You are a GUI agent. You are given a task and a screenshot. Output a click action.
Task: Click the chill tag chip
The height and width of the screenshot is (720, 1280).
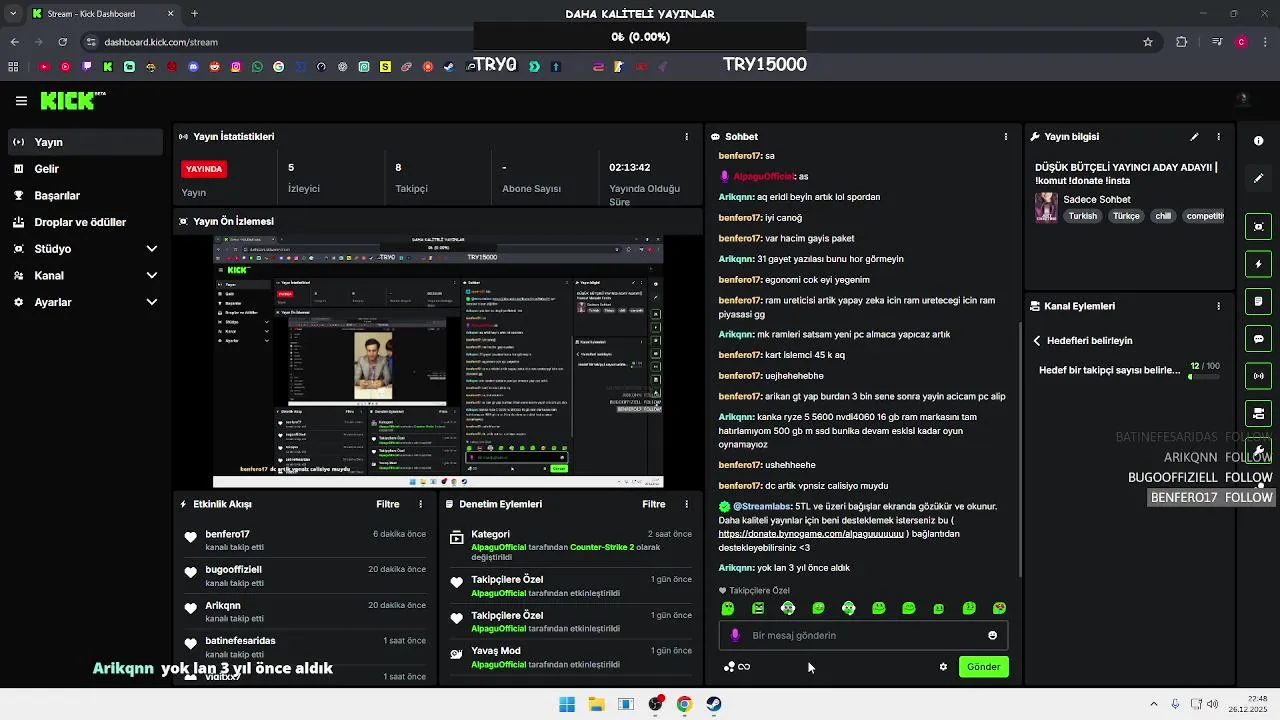pyautogui.click(x=1163, y=216)
